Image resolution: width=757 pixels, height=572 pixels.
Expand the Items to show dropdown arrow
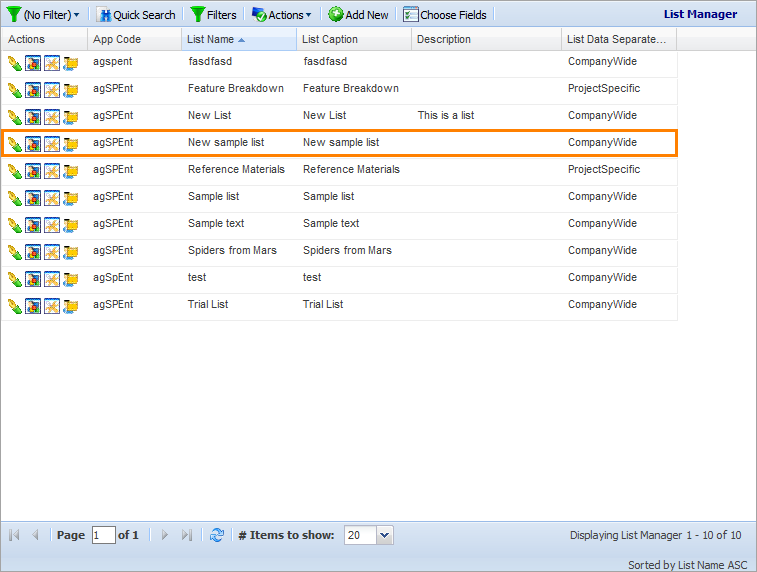click(x=384, y=535)
